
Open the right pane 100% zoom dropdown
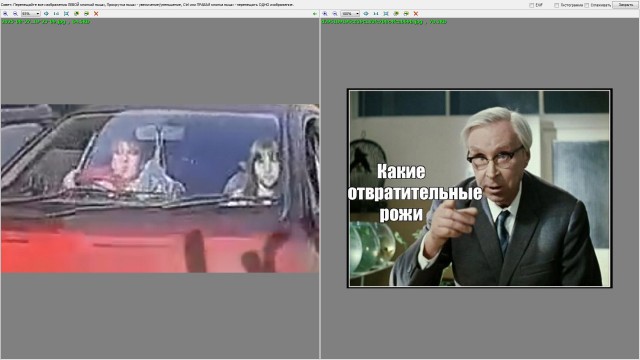click(350, 13)
